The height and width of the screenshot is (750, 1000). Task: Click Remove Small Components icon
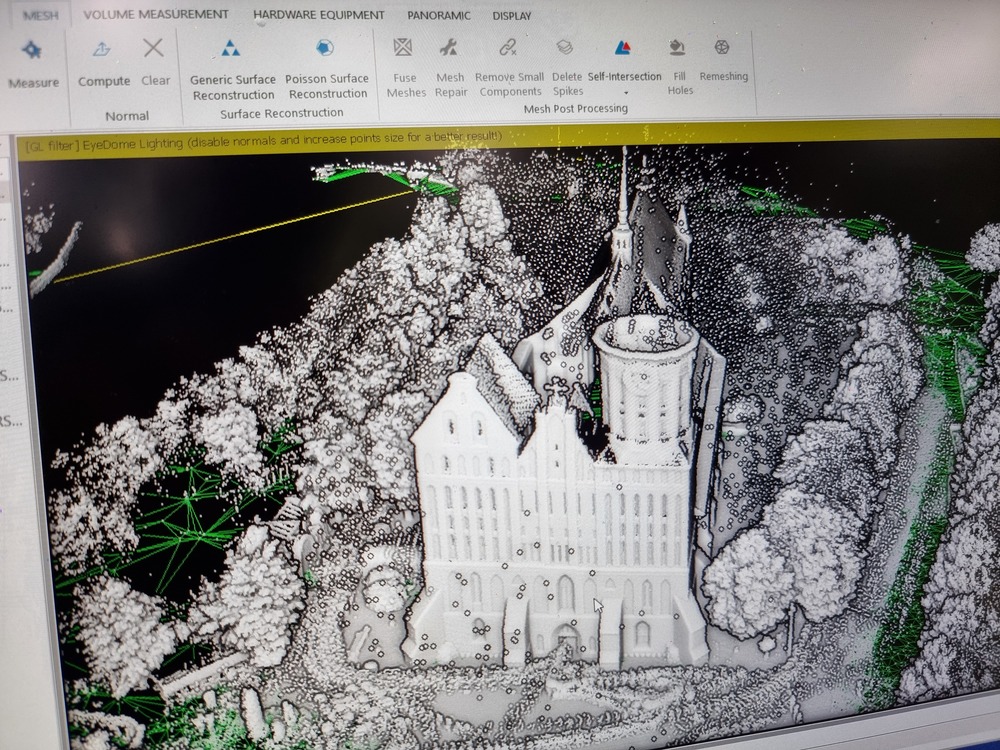508,48
